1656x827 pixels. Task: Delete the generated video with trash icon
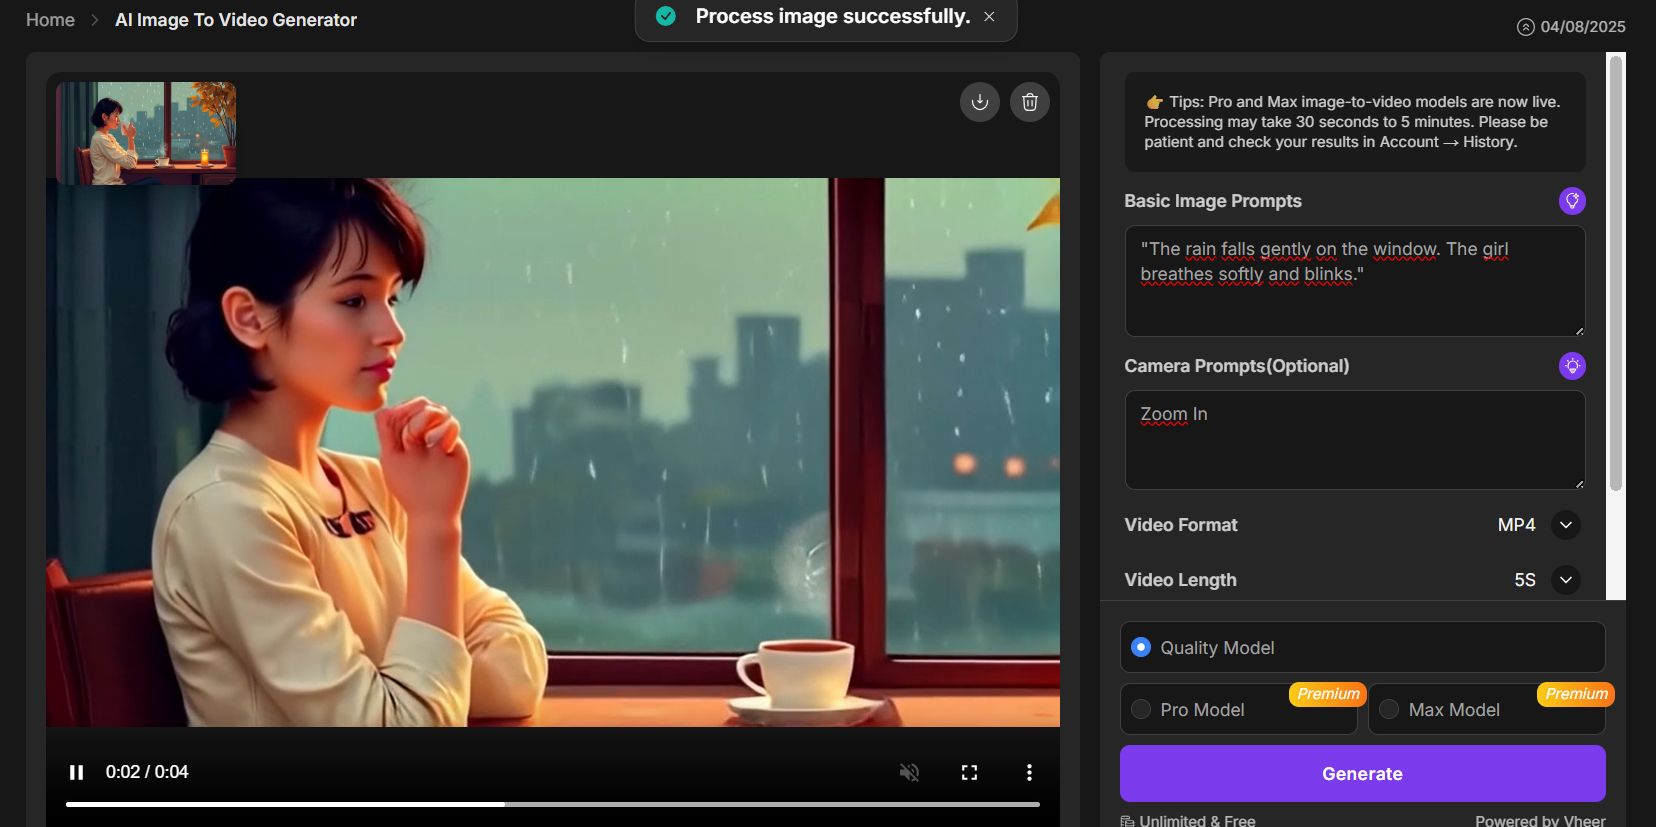click(1030, 102)
